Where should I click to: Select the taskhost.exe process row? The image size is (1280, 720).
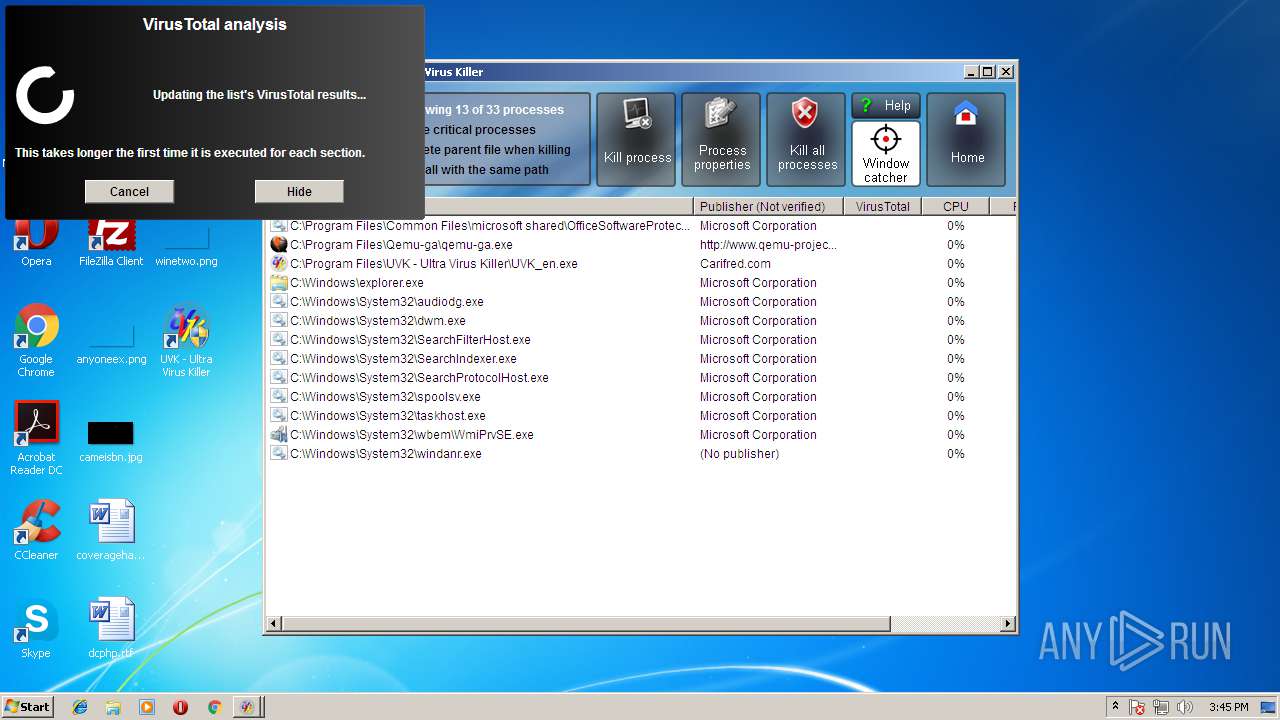pyautogui.click(x=640, y=416)
